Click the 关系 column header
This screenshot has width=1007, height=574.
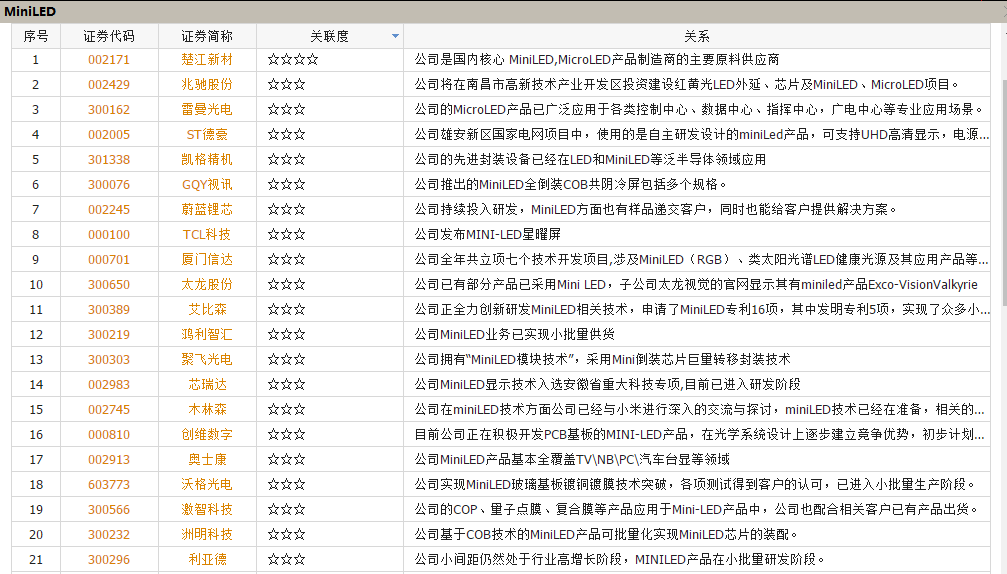tap(697, 37)
